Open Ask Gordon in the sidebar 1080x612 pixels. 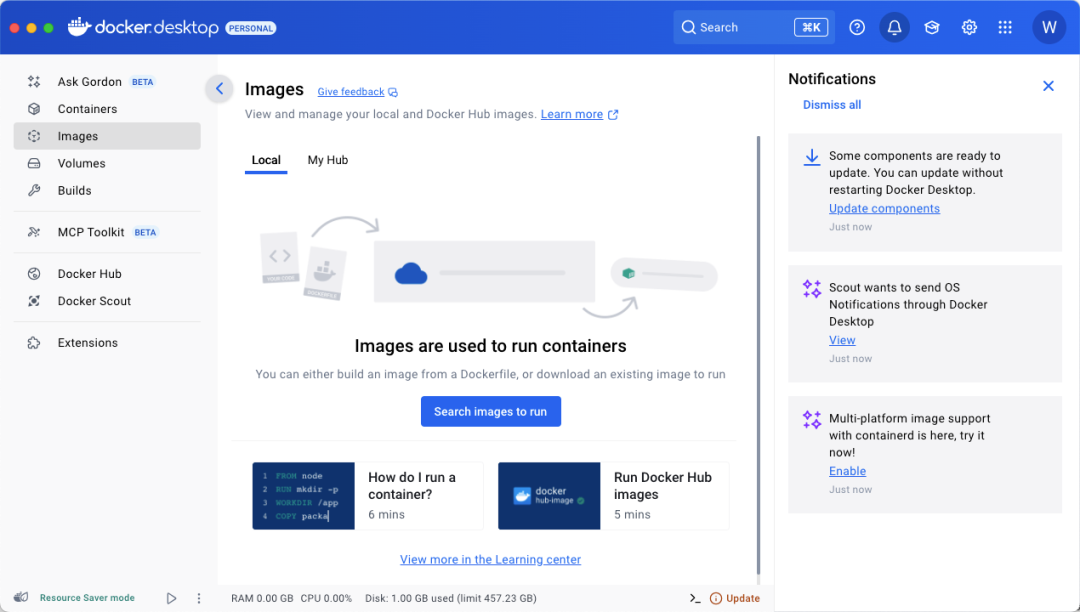[x=90, y=82]
